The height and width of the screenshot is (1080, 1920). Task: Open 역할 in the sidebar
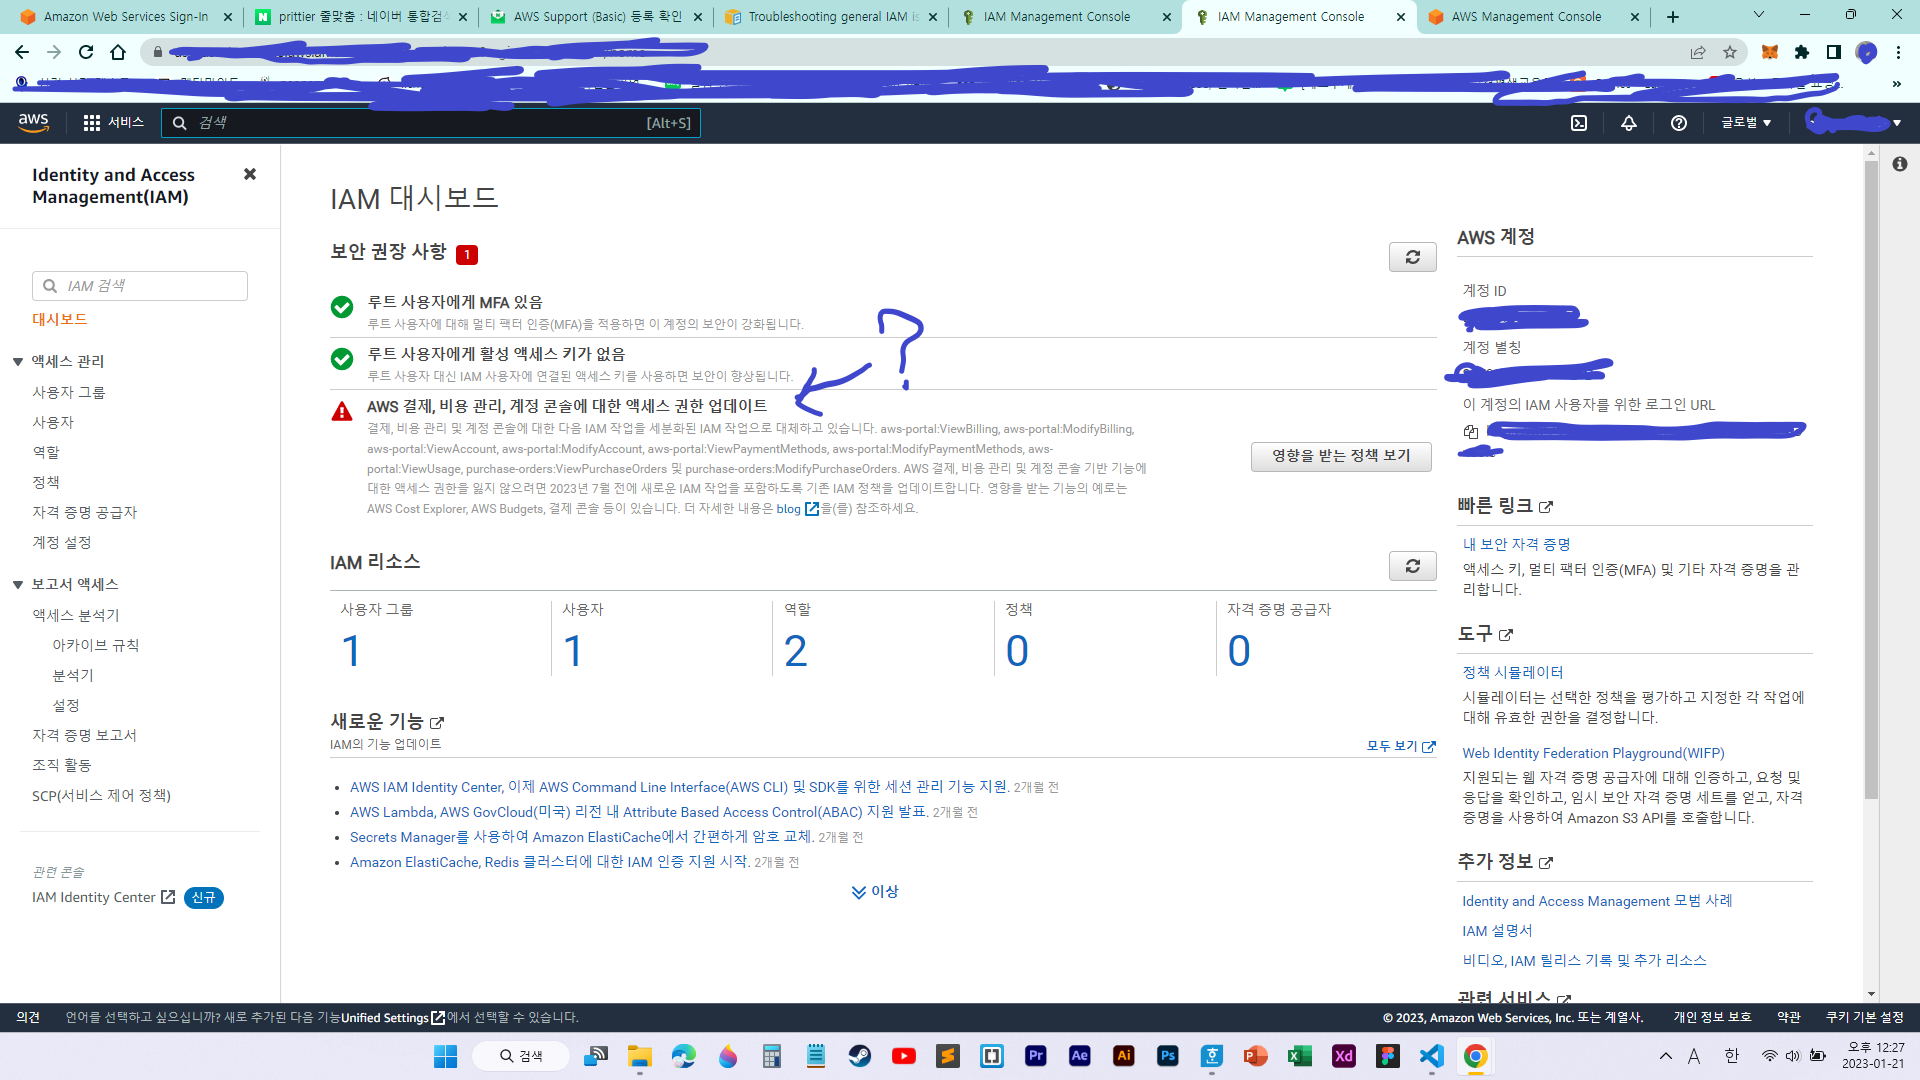click(46, 452)
